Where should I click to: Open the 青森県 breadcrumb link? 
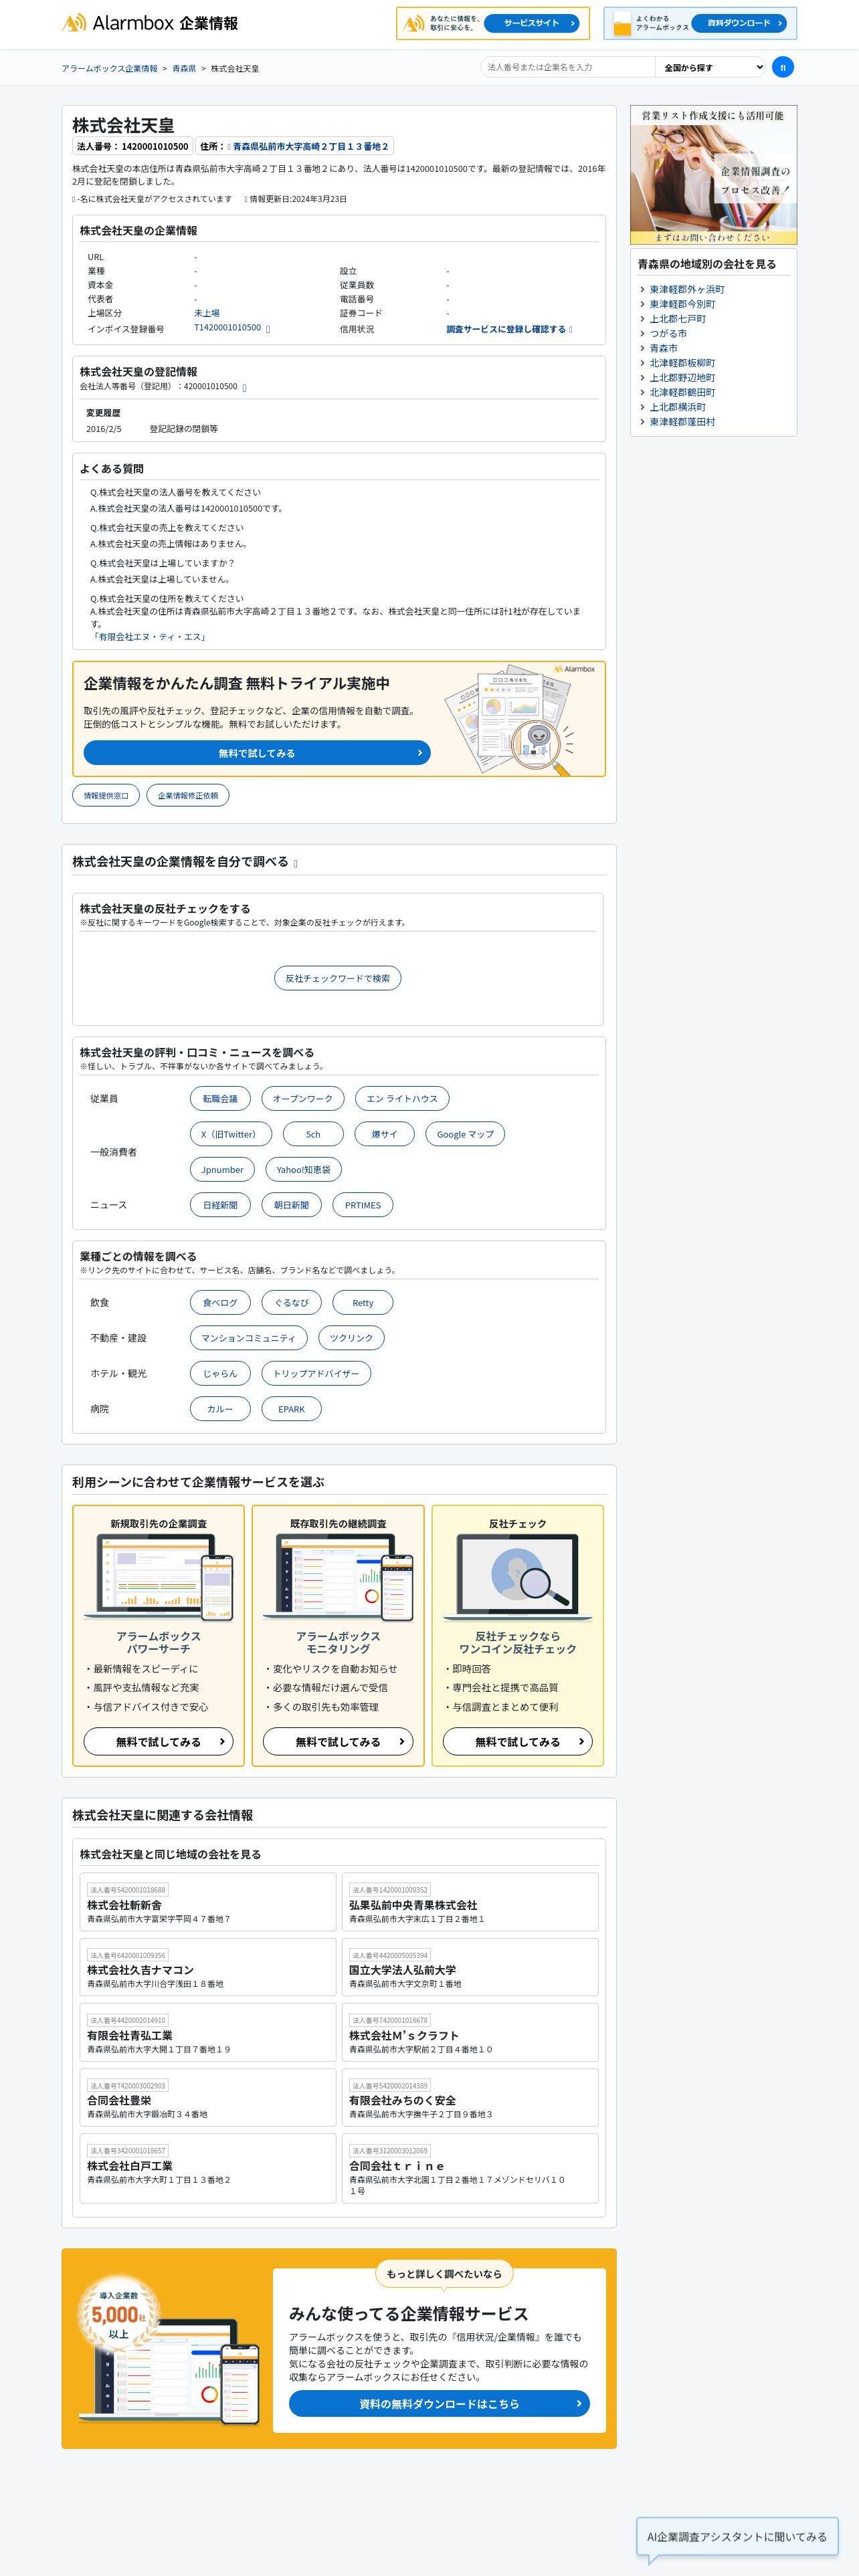coord(184,69)
